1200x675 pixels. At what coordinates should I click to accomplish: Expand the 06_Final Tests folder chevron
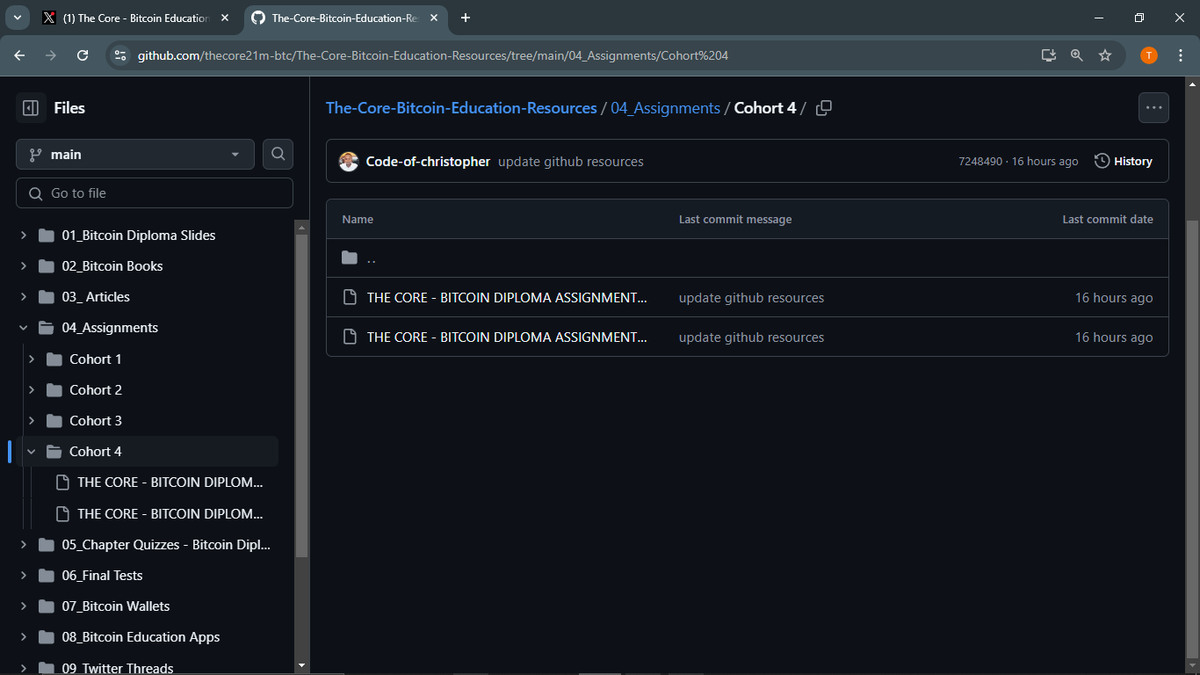tap(23, 575)
